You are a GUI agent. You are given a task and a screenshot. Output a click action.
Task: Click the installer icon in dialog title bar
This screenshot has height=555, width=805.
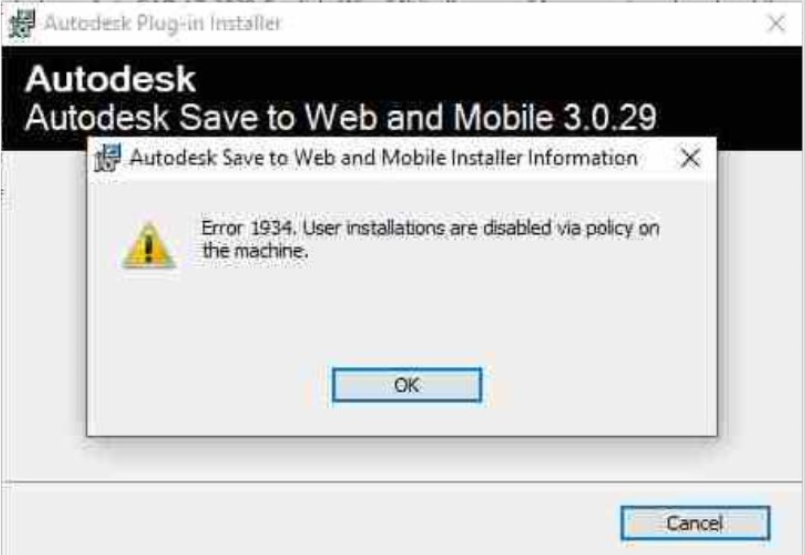107,157
